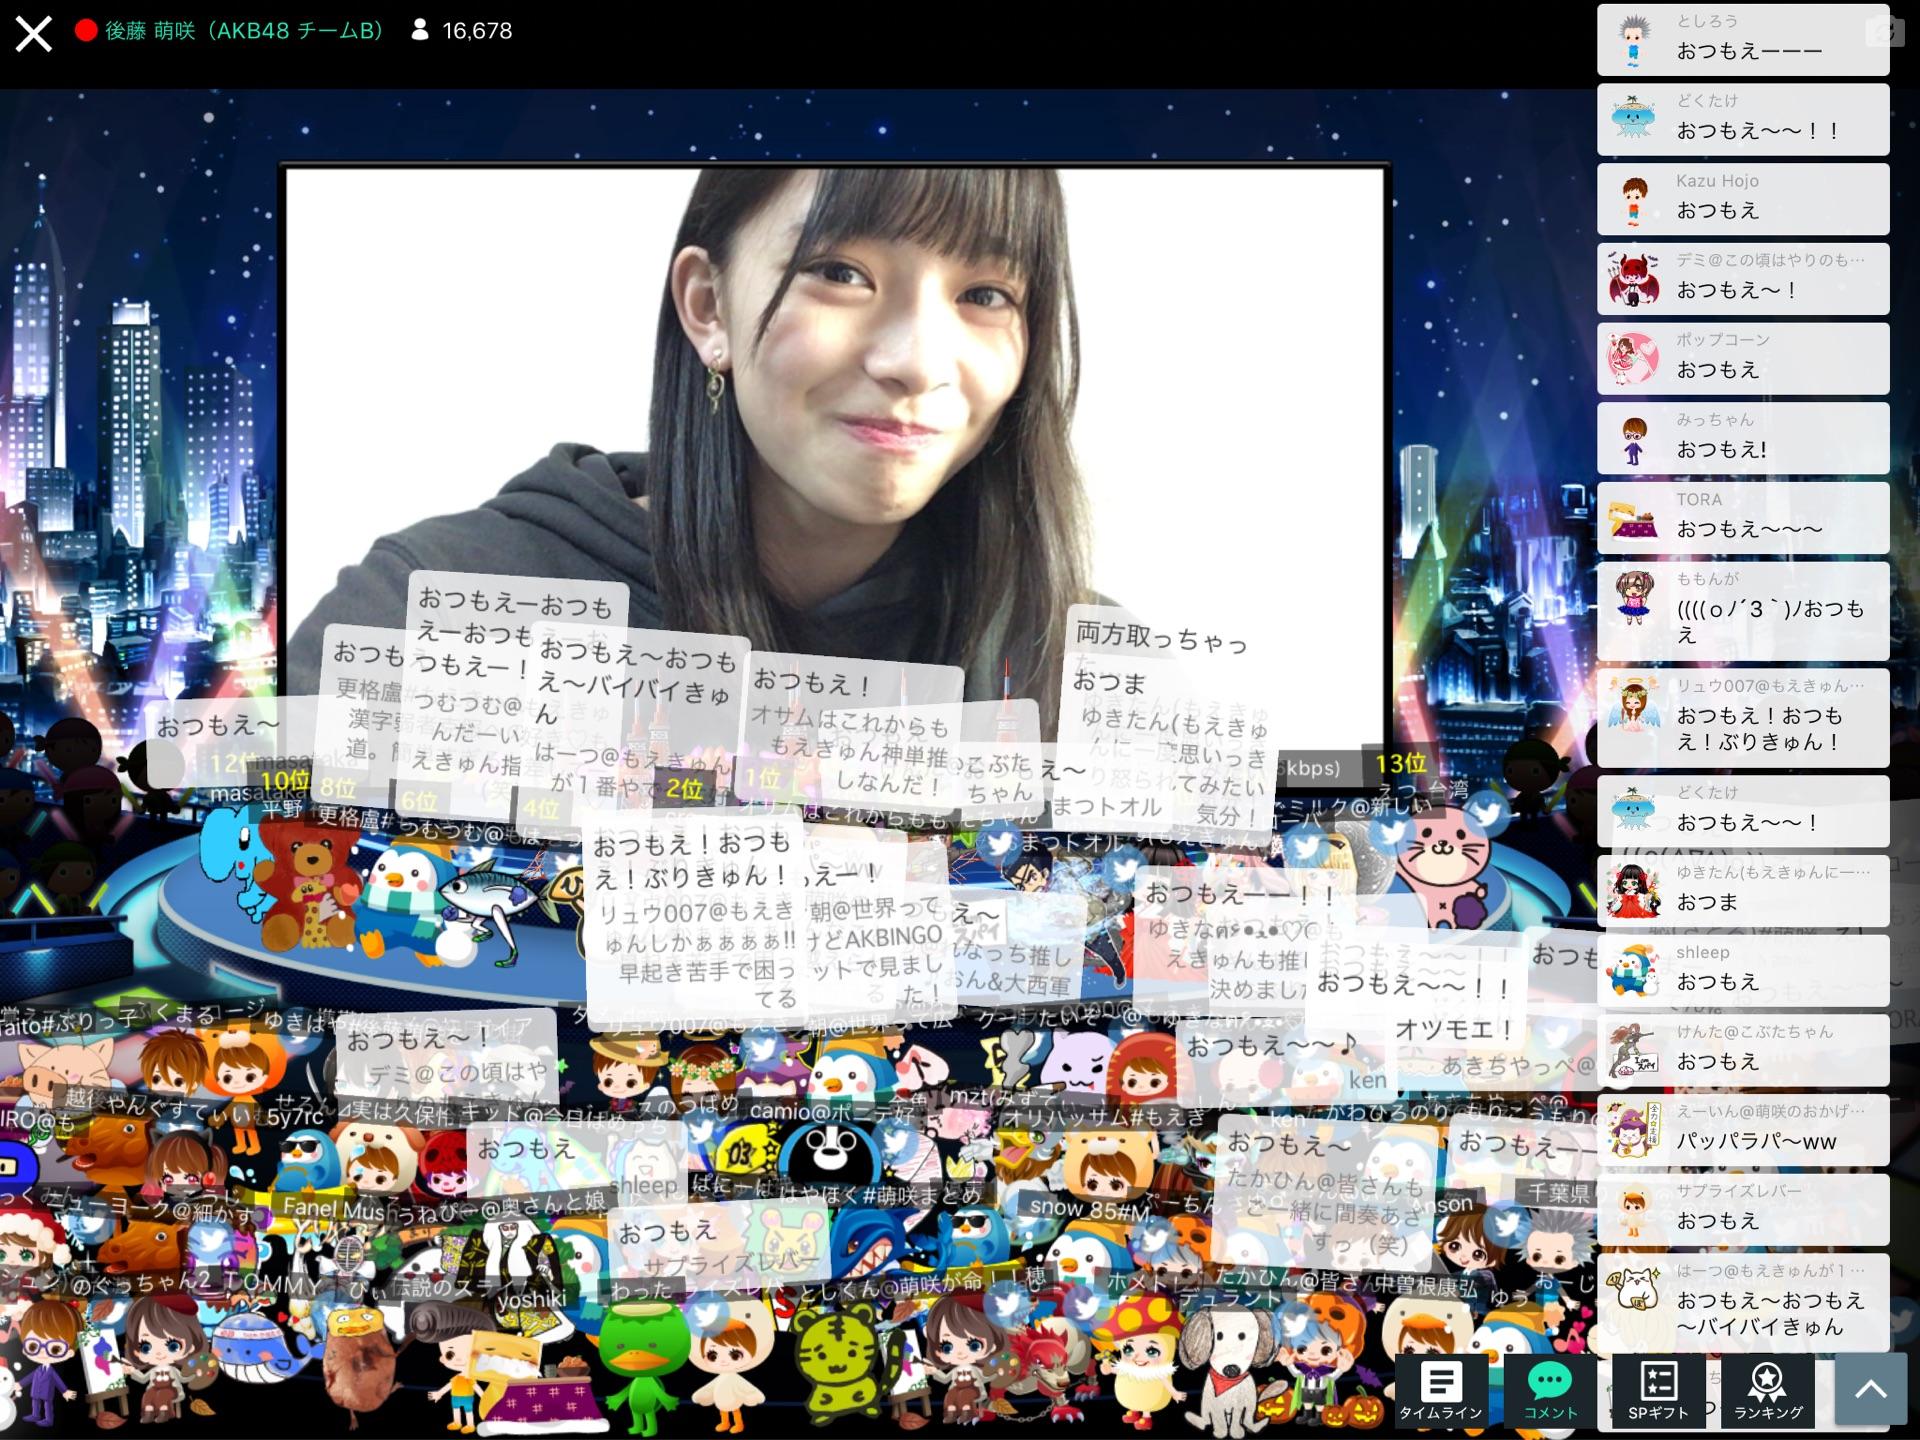Open Kazu Hojo's comment entry
This screenshot has width=1920, height=1440.
pyautogui.click(x=1742, y=199)
